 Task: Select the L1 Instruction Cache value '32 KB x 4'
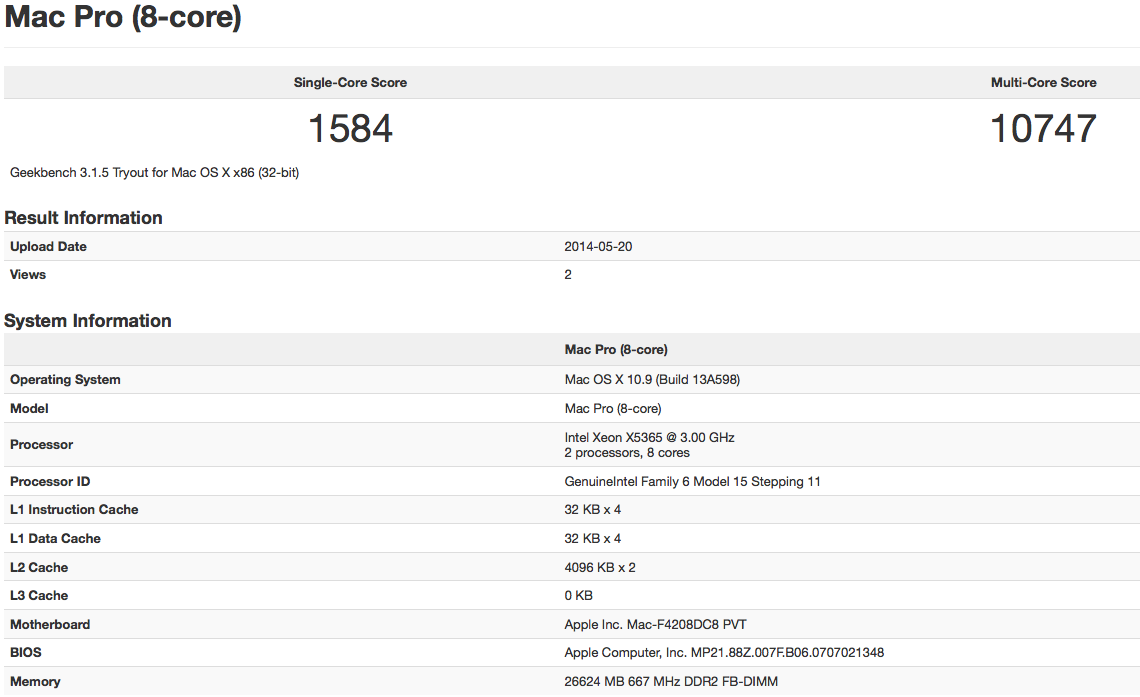pyautogui.click(x=593, y=509)
